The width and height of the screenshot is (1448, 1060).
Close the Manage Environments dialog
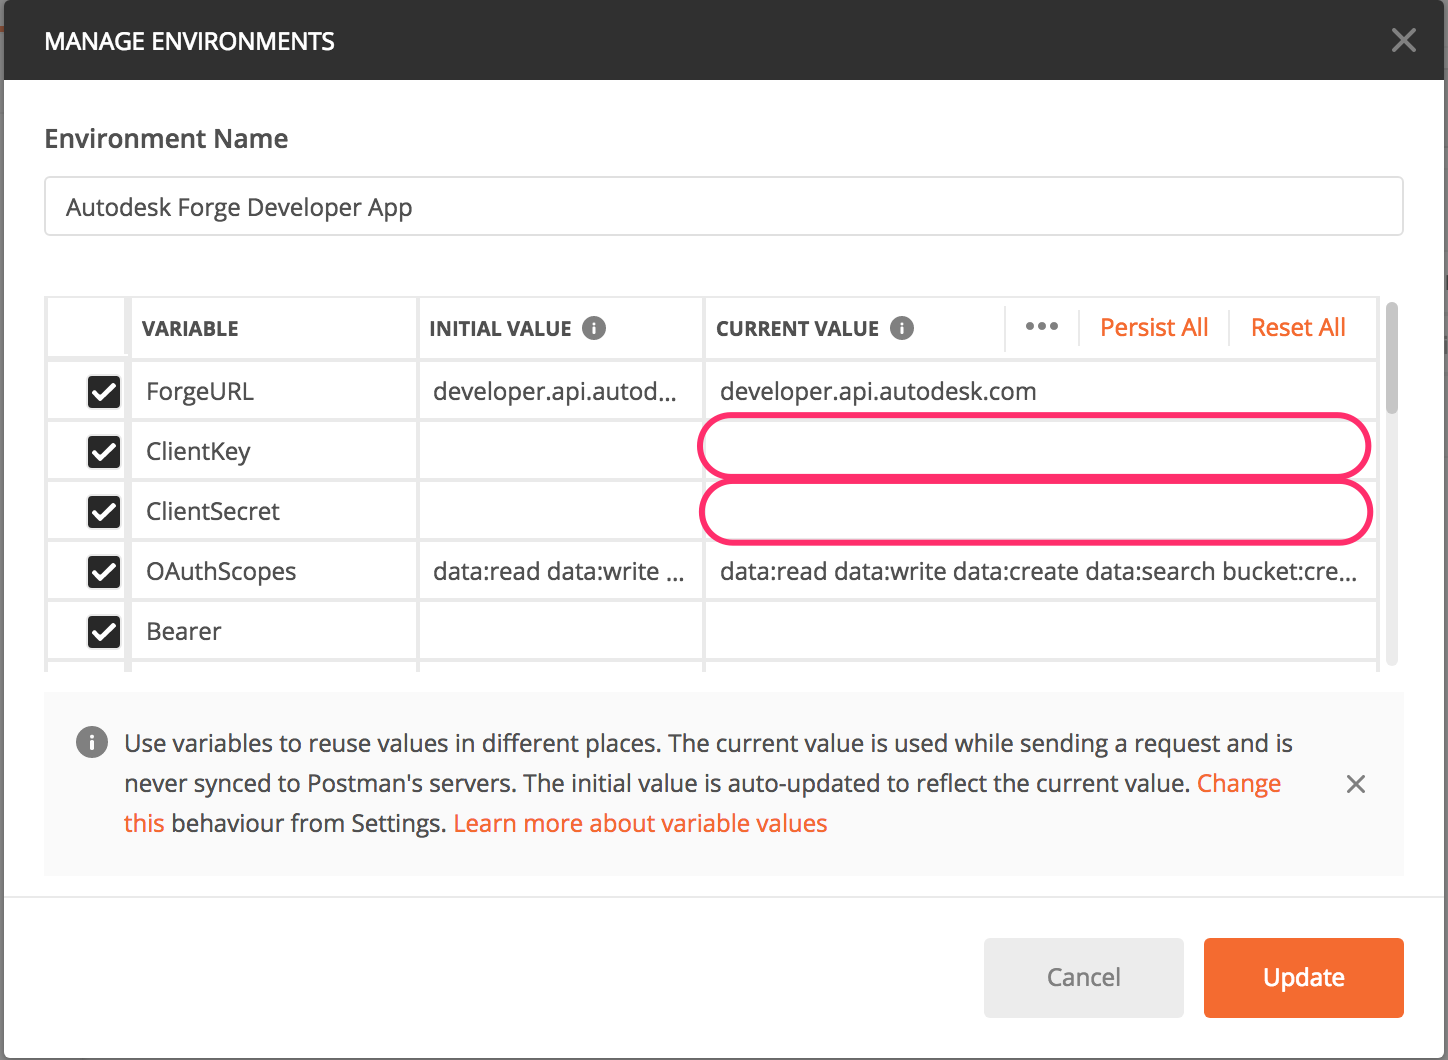(1403, 40)
